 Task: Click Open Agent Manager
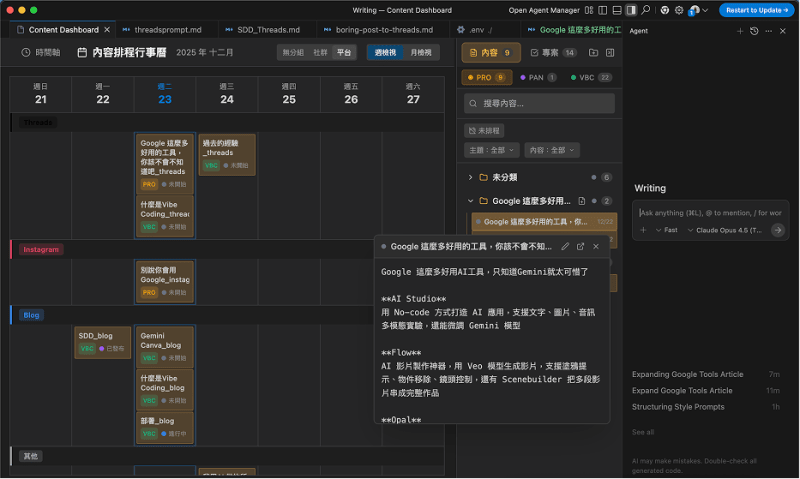[x=544, y=10]
